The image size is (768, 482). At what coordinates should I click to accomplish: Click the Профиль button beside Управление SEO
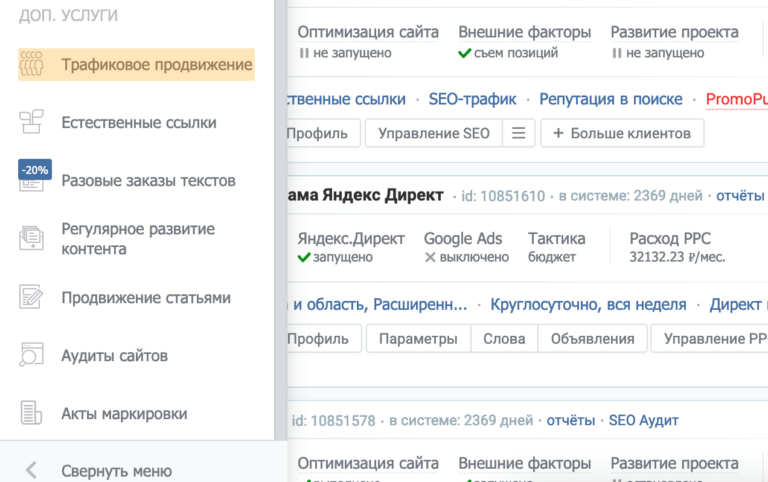(324, 133)
